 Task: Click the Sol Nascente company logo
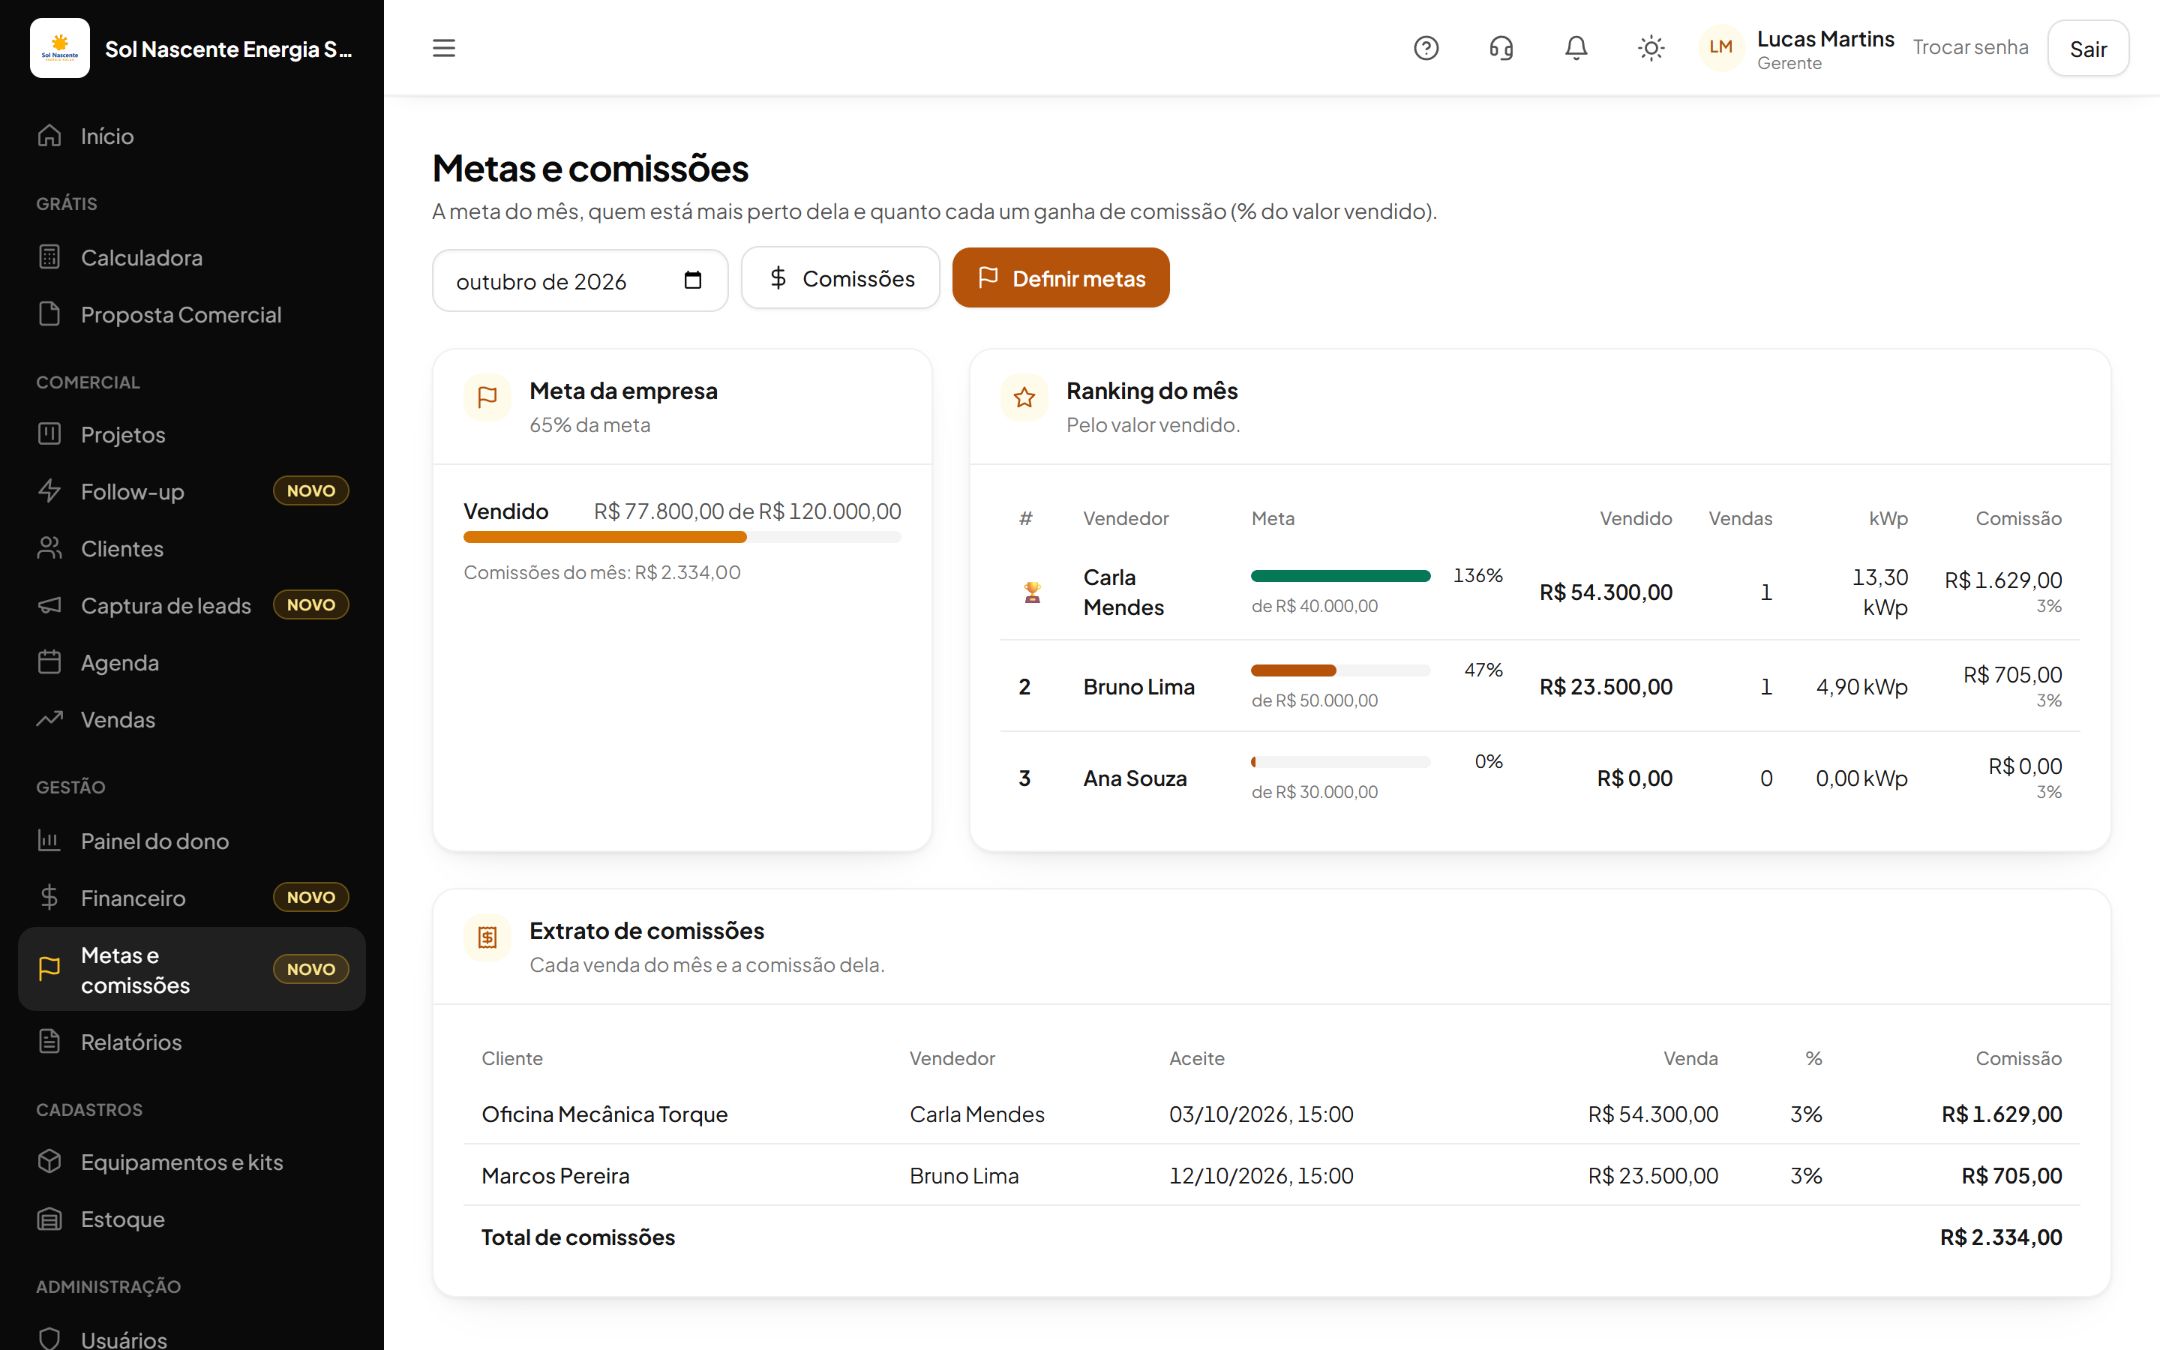pyautogui.click(x=60, y=48)
